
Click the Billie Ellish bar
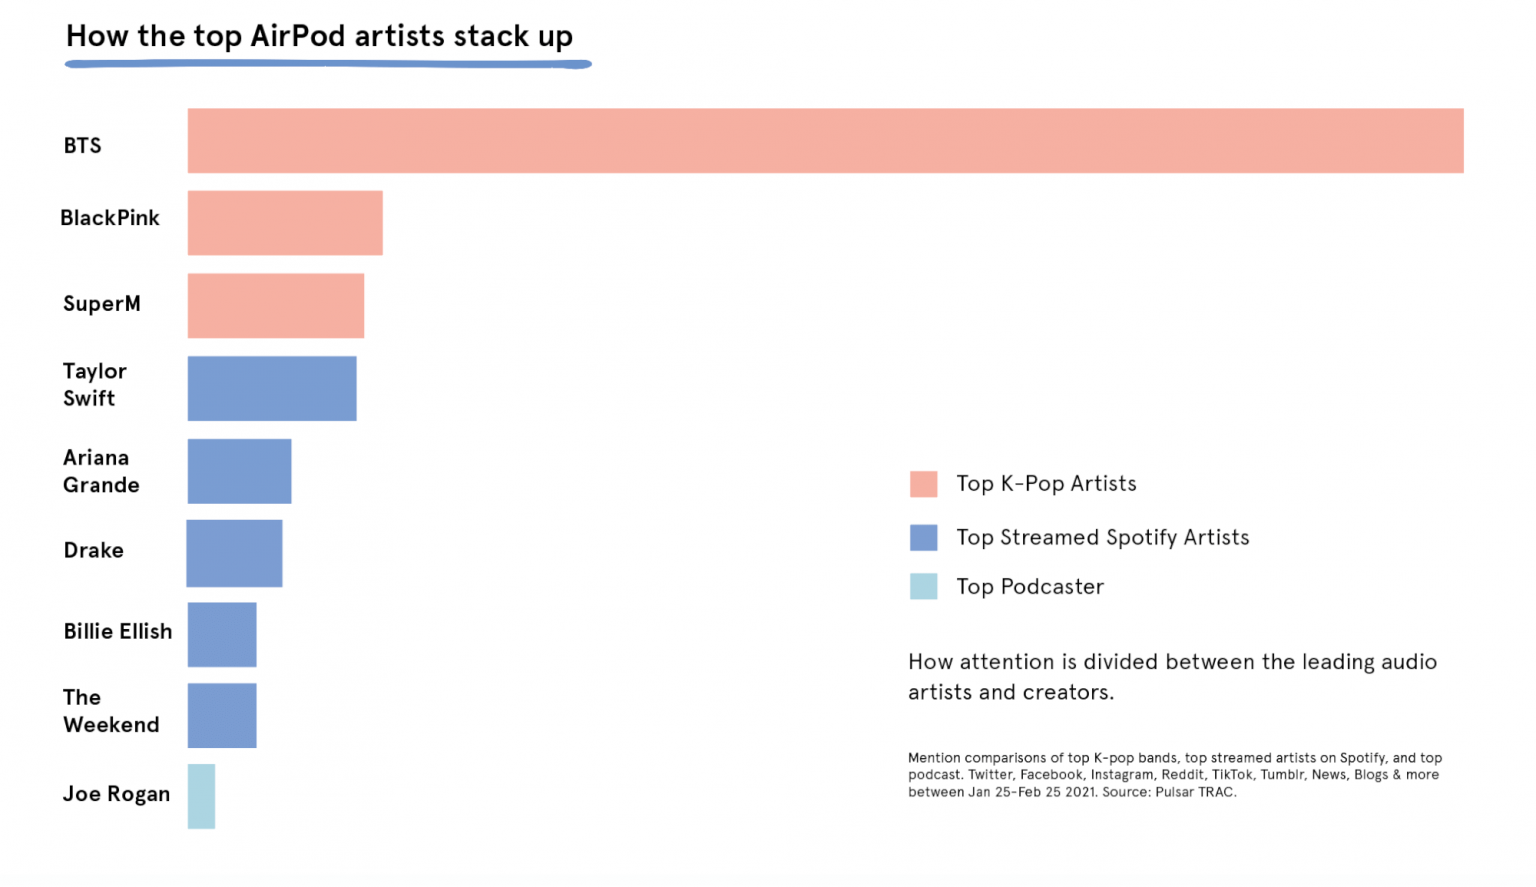[222, 635]
